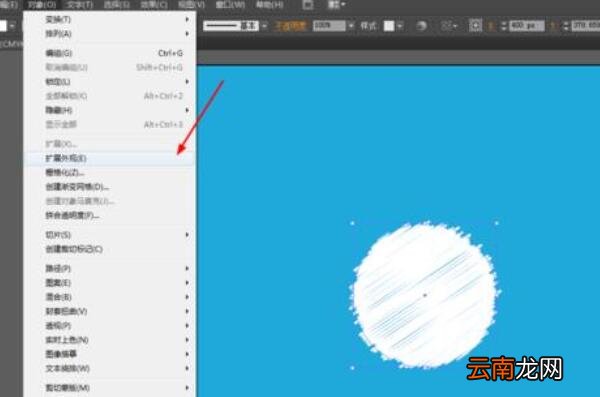The height and width of the screenshot is (397, 600).
Task: Open the opacity value dropdown arrow
Action: point(351,26)
